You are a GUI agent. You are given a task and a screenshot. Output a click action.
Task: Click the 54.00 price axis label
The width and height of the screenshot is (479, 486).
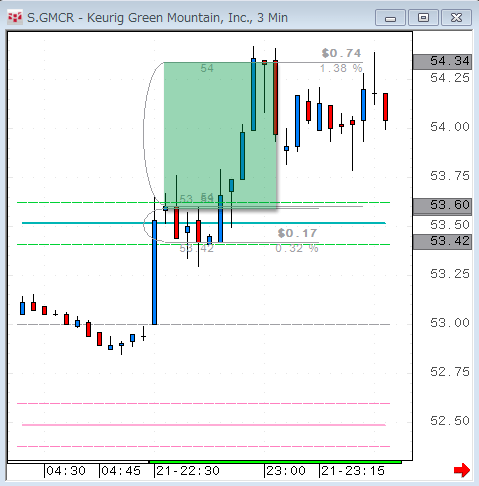click(x=450, y=127)
